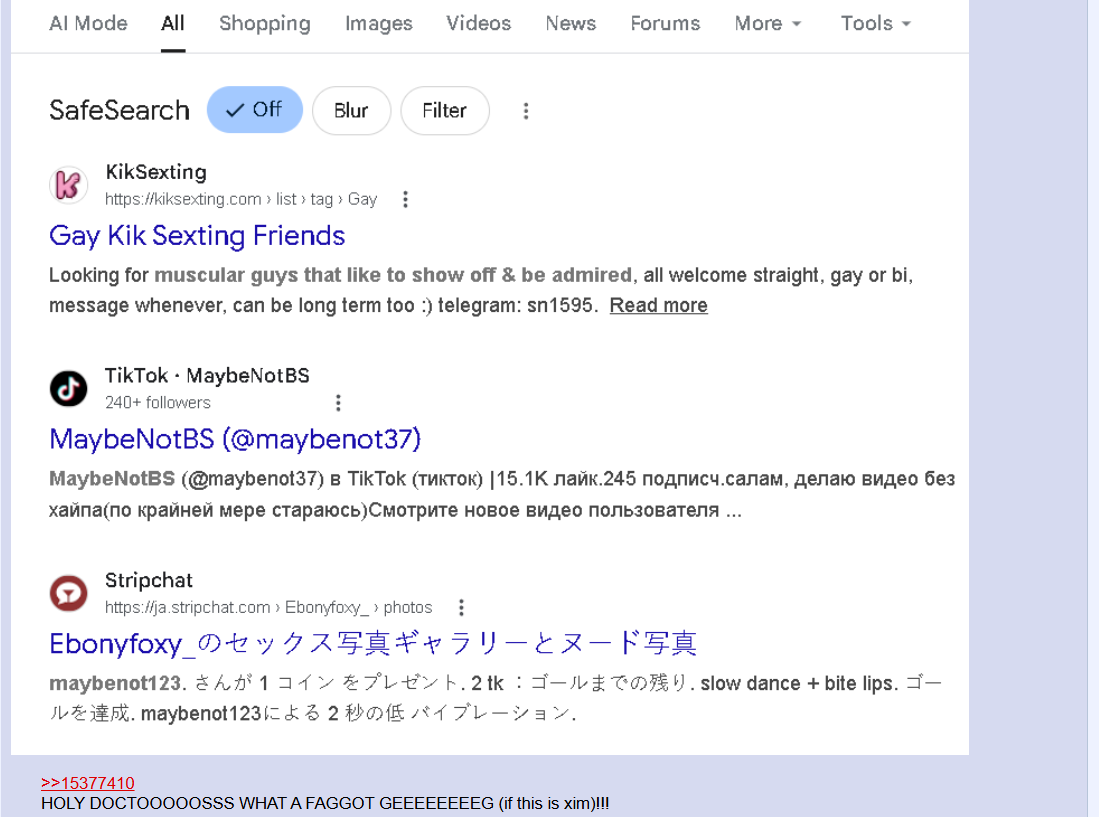Screen dimensions: 1099x817
Task: Select the Videos search tab
Action: pos(478,23)
